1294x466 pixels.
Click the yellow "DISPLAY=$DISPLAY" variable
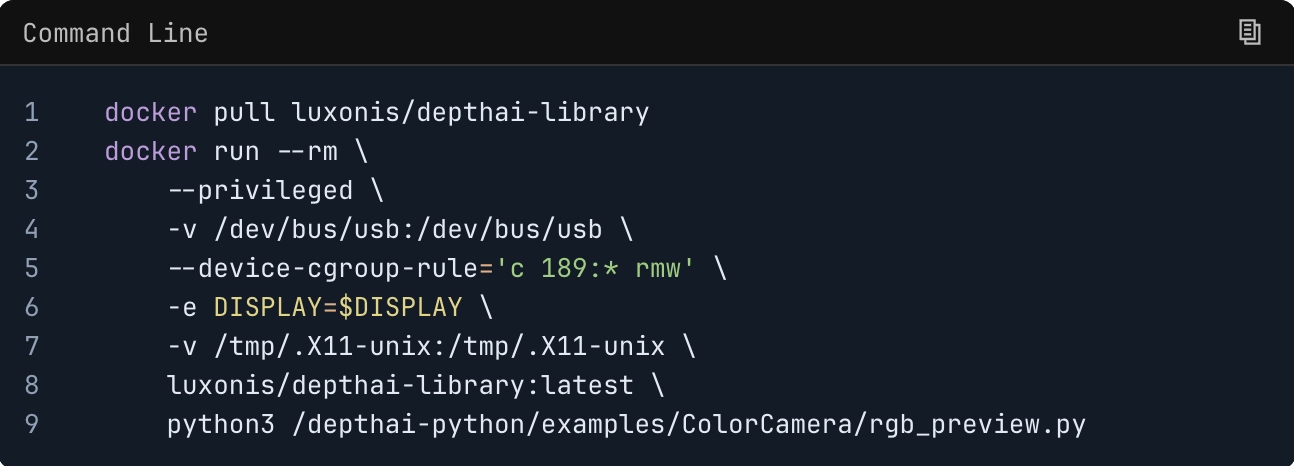click(338, 307)
